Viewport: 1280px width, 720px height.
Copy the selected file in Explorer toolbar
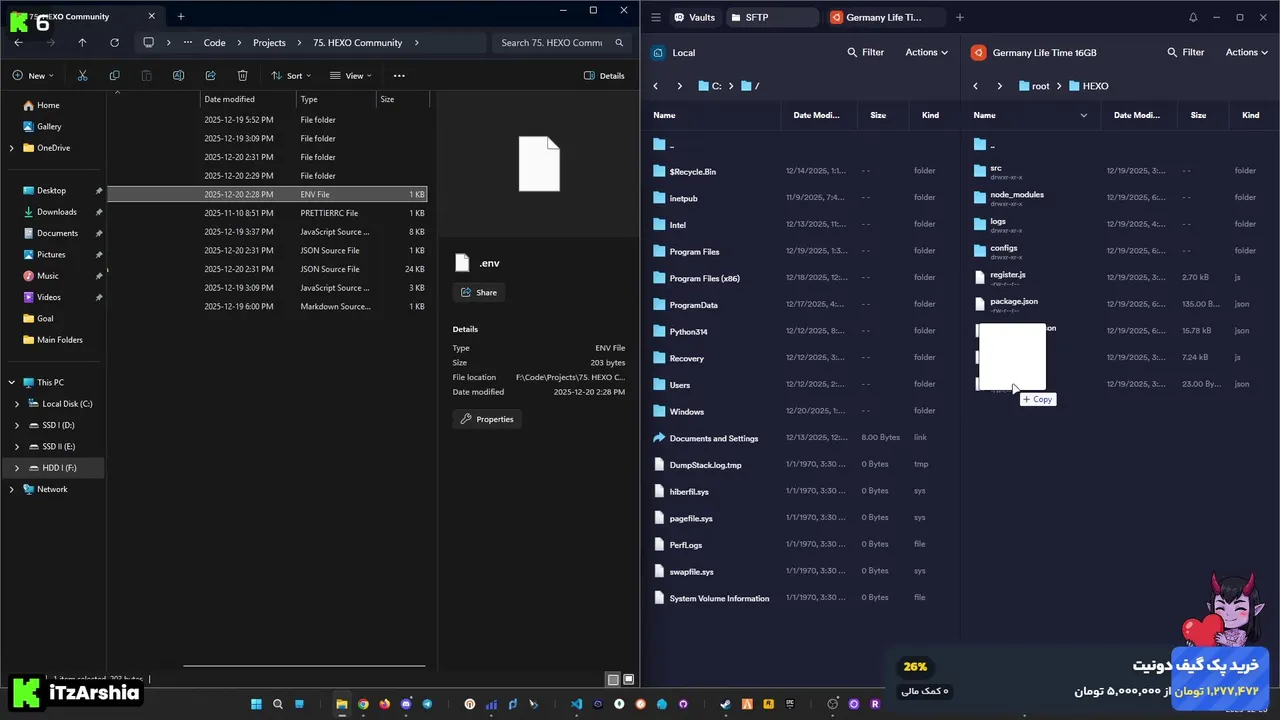tap(114, 75)
